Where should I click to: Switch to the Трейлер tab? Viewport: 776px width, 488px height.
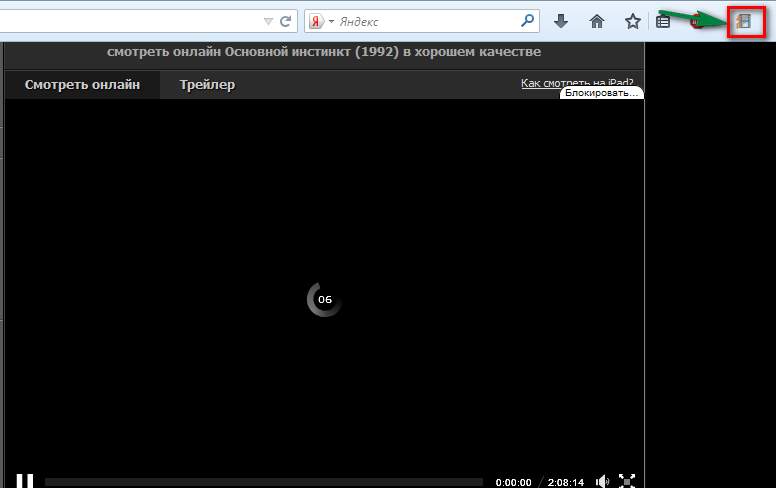pos(207,85)
